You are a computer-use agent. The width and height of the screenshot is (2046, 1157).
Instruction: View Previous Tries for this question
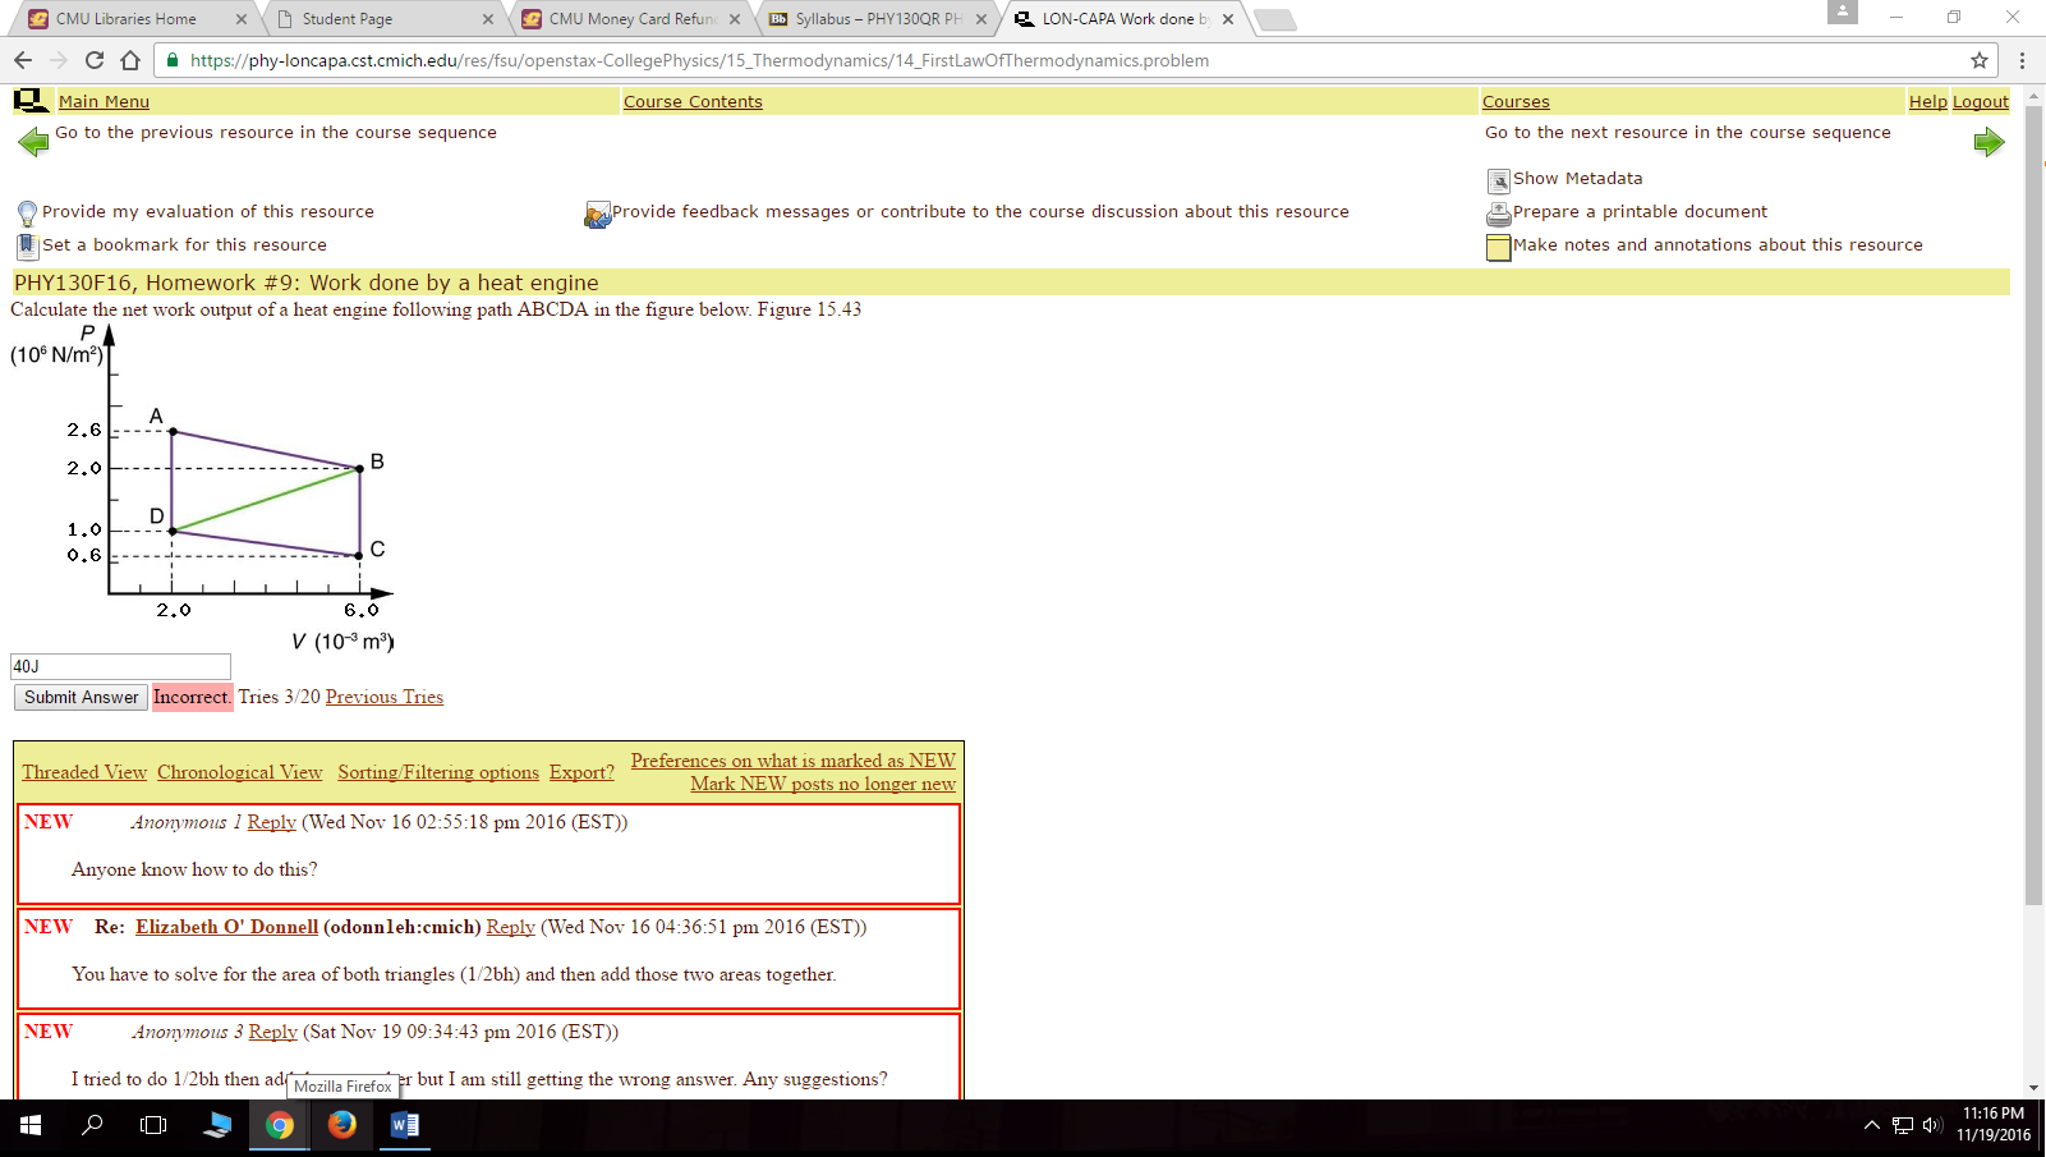point(384,696)
